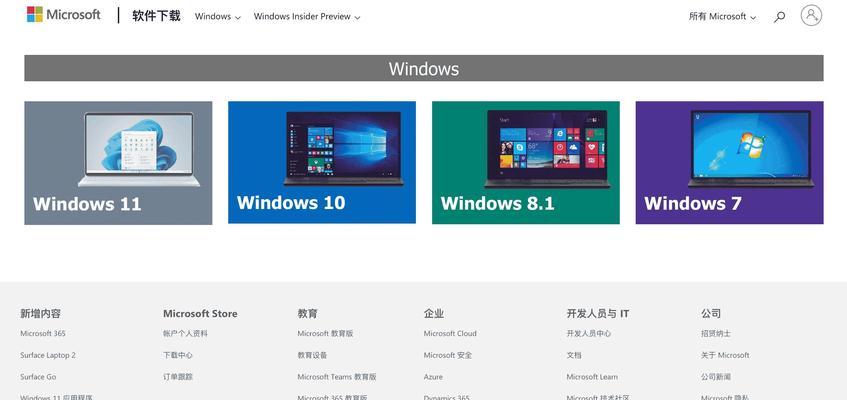
Task: Expand the Windows Insider Preview dropdown
Action: (x=307, y=17)
